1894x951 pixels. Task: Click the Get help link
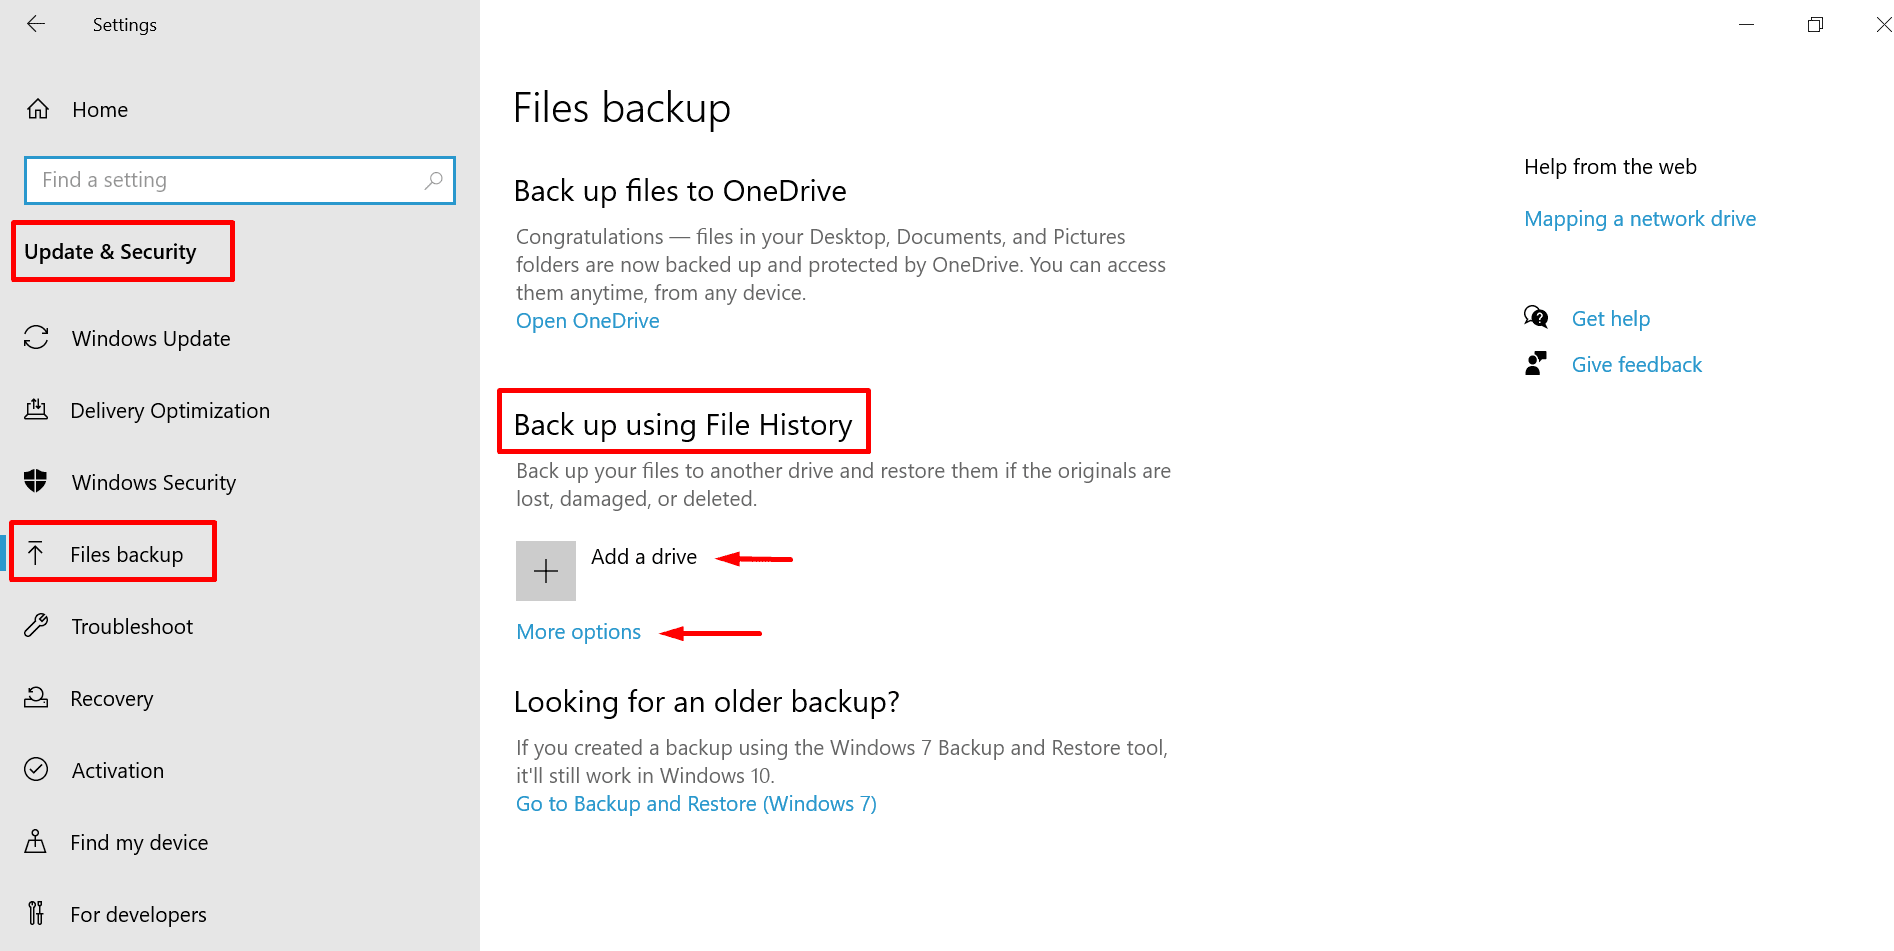[x=1610, y=319]
